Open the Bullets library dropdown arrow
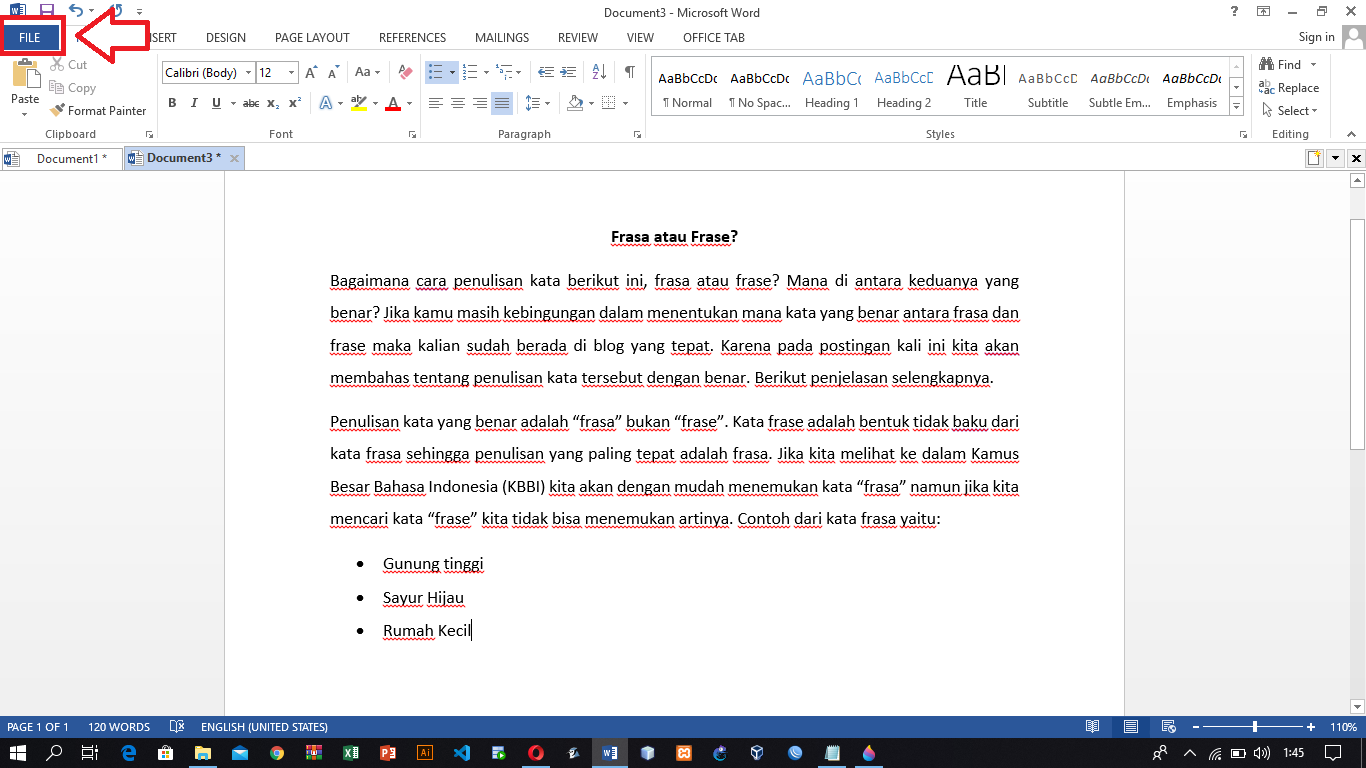 452,73
